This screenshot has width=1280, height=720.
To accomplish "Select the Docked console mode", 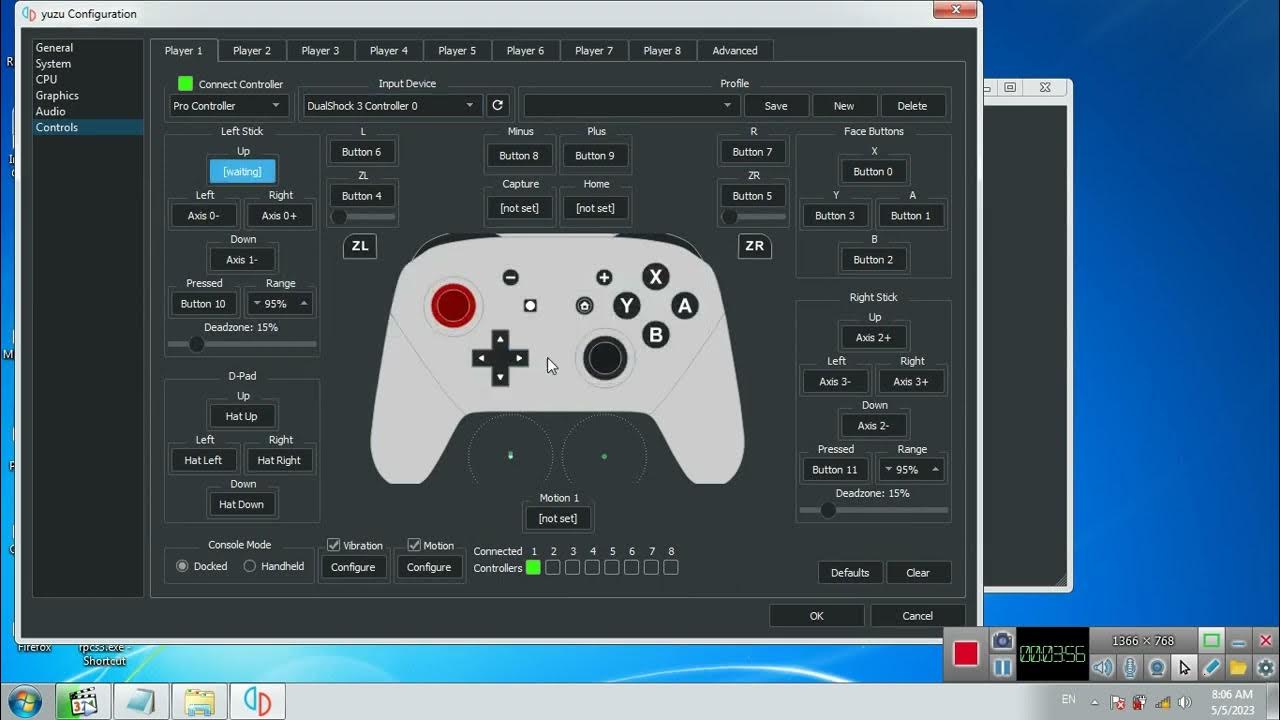I will point(182,566).
